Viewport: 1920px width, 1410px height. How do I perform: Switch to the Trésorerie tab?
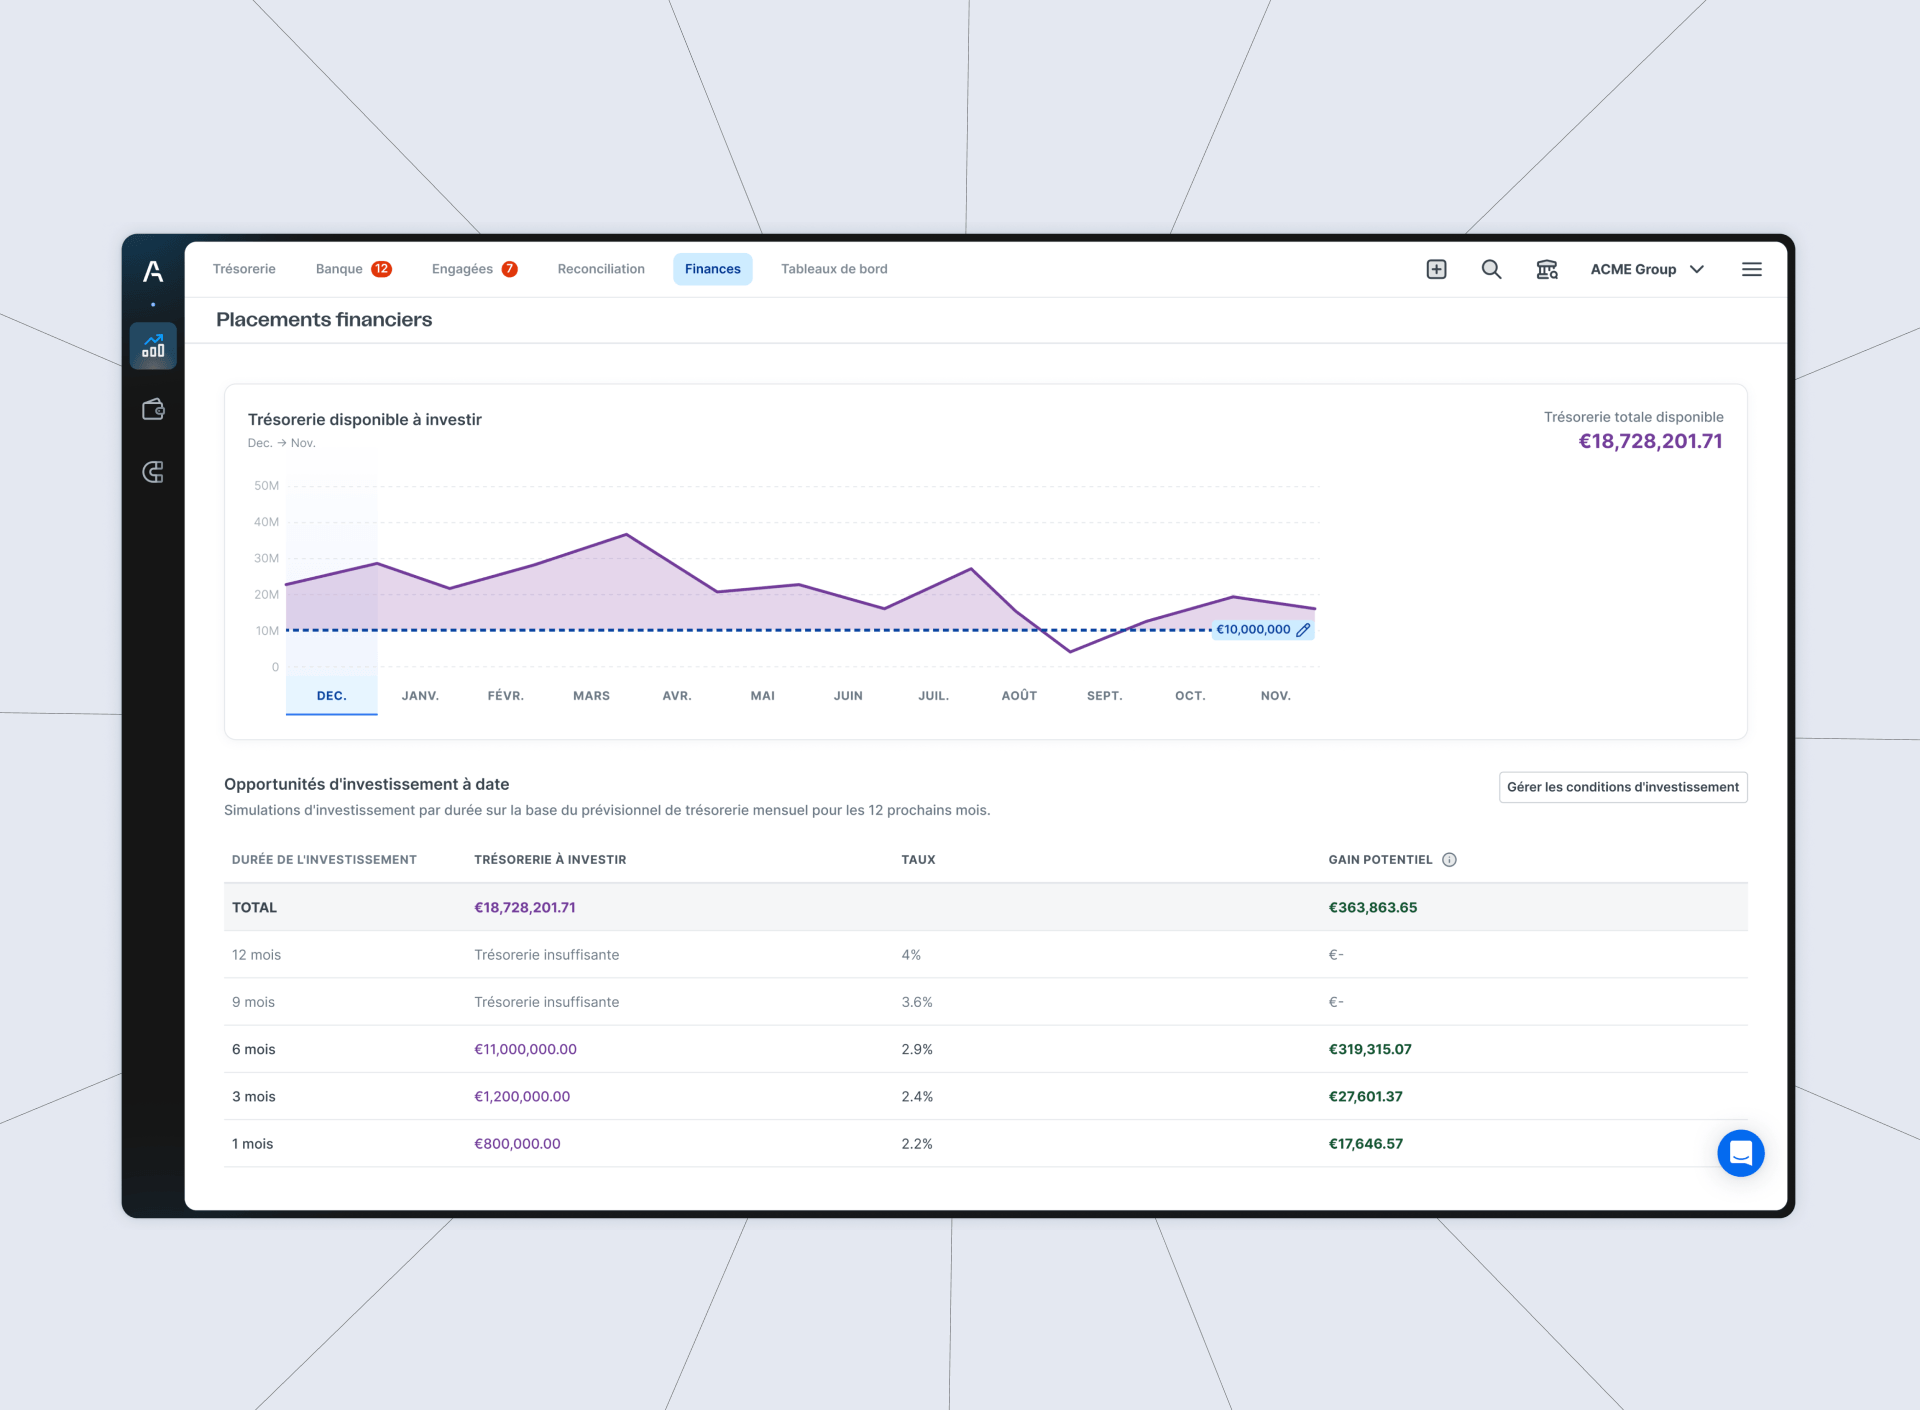point(244,269)
